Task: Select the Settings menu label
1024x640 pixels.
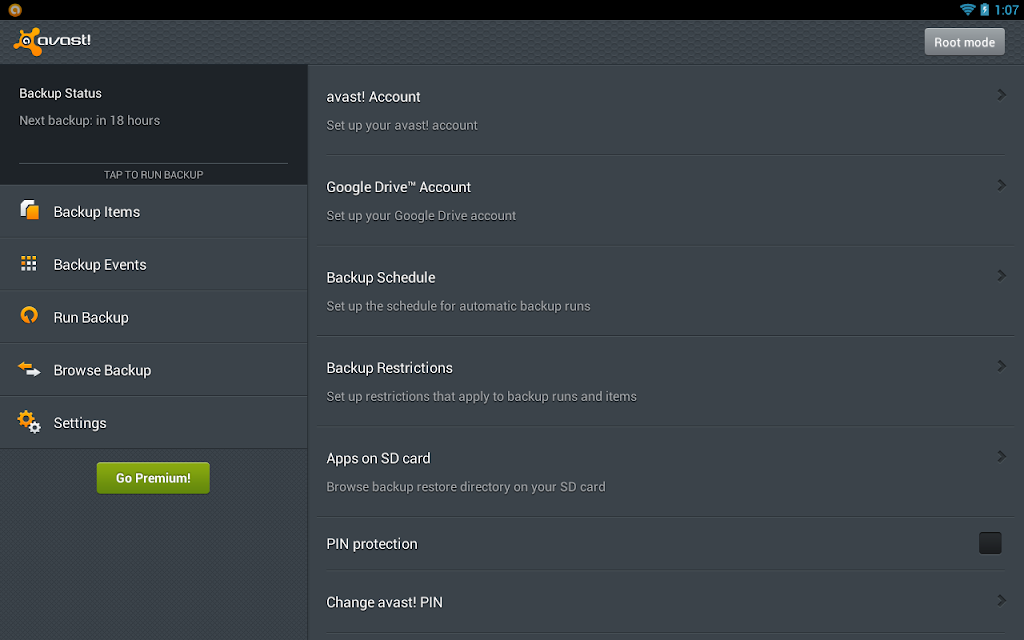Action: pos(80,423)
